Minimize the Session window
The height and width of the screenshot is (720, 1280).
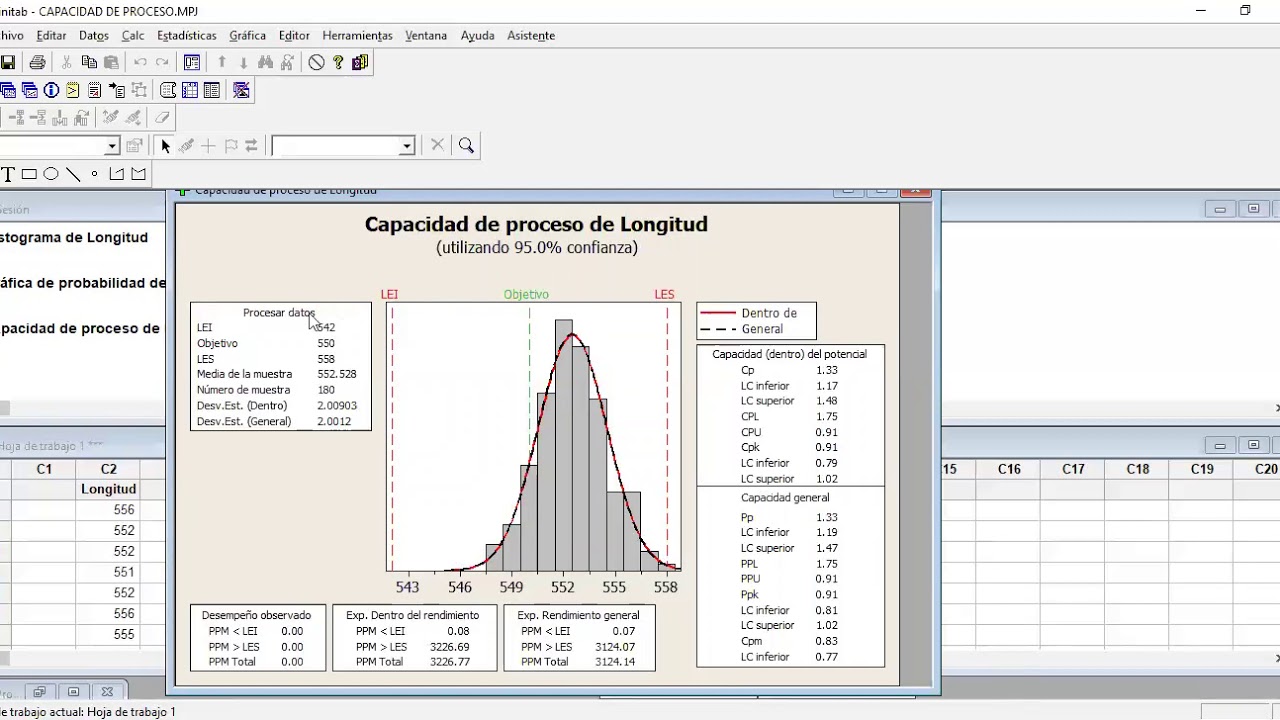pos(1220,209)
